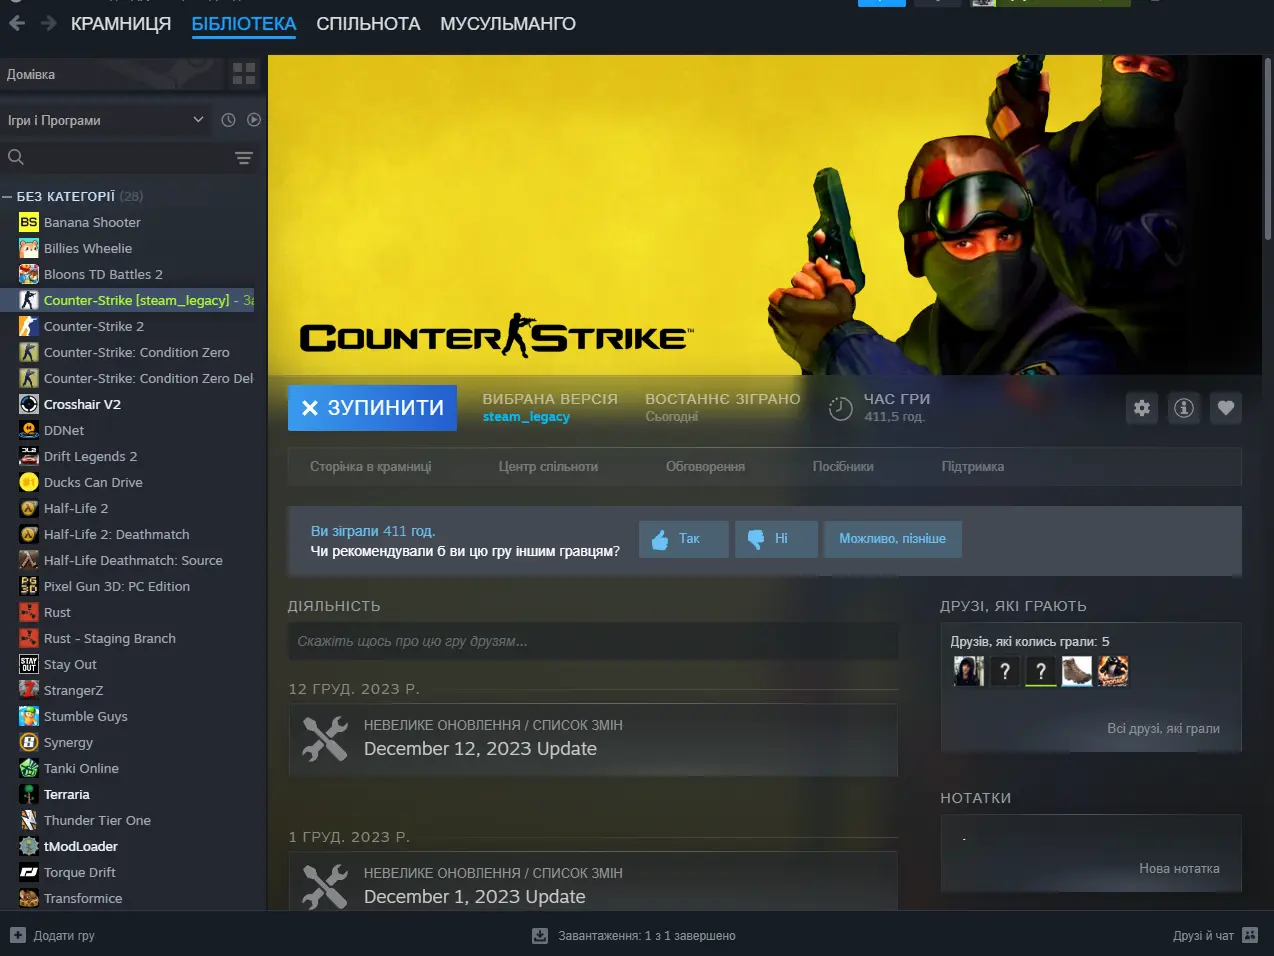
Task: Add game to favorites heart icon
Action: pyautogui.click(x=1226, y=408)
